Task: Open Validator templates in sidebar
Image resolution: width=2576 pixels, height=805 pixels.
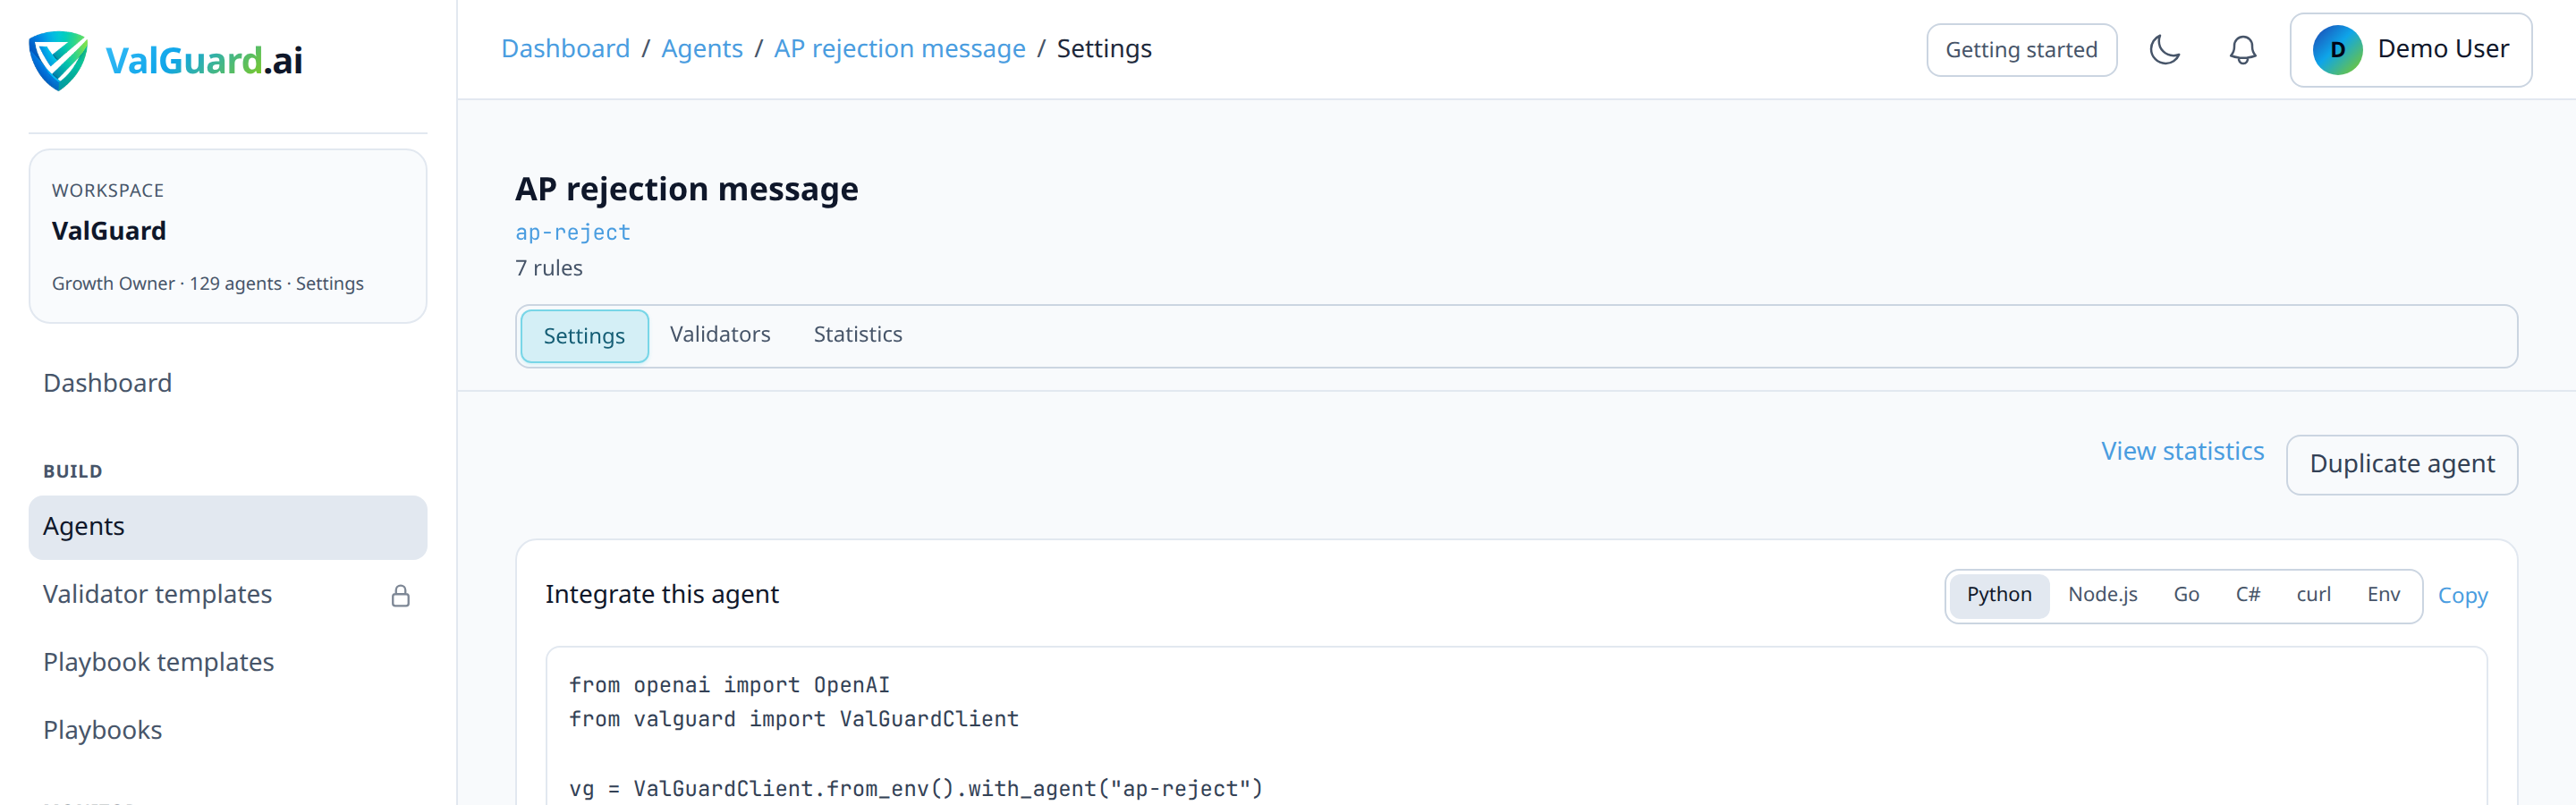Action: (x=228, y=595)
